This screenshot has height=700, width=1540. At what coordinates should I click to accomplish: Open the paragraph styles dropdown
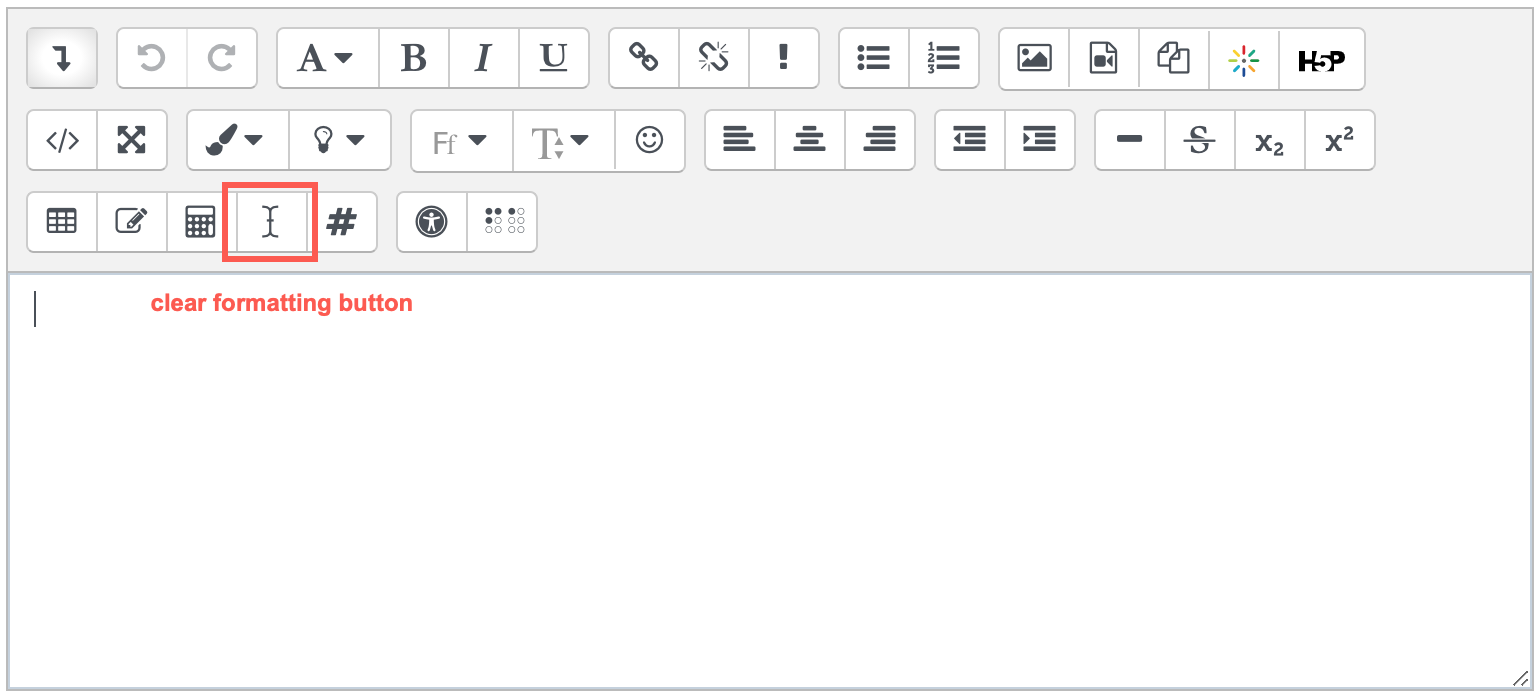328,59
